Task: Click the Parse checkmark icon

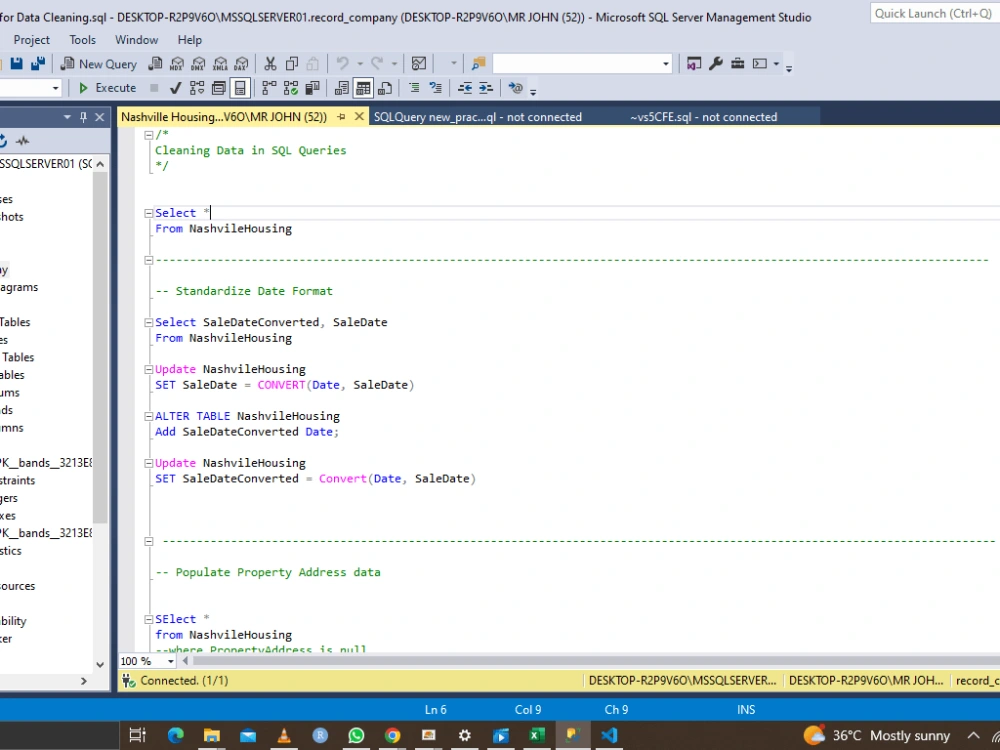Action: (175, 88)
